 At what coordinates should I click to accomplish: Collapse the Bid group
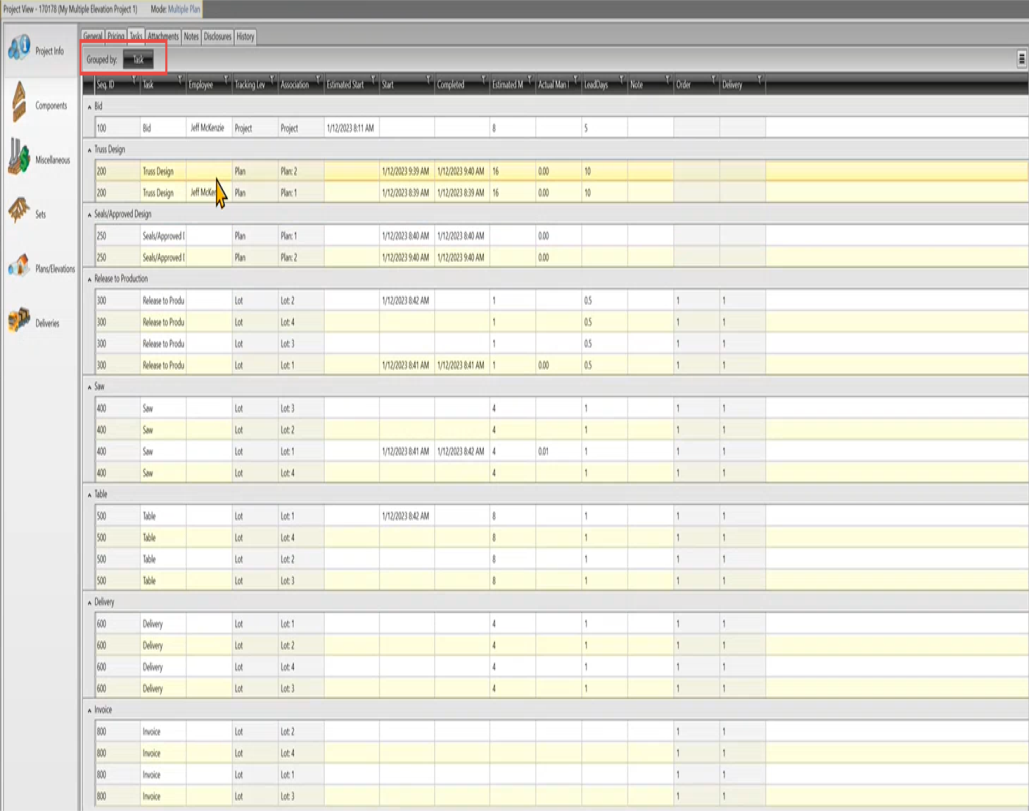90,106
